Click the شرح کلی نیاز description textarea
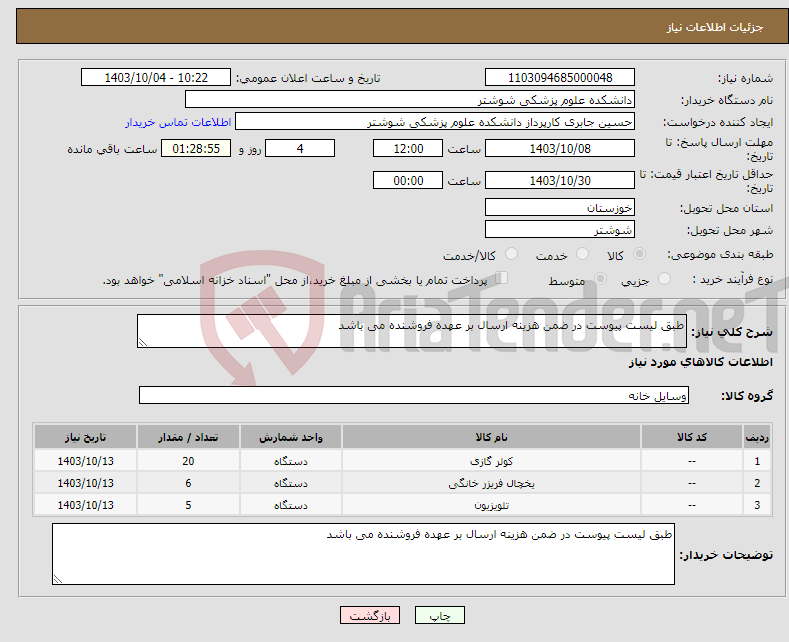789x642 pixels. point(412,331)
